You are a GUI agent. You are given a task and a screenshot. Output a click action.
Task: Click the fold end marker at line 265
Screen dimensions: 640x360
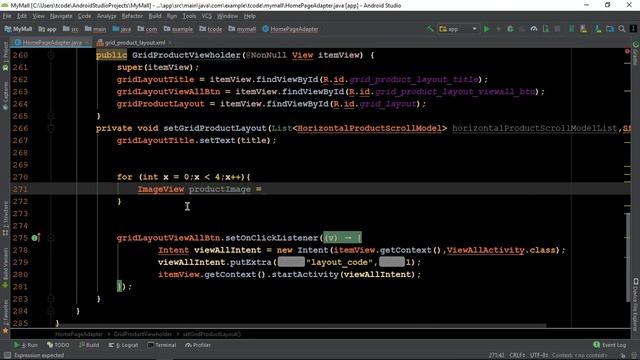pos(51,116)
